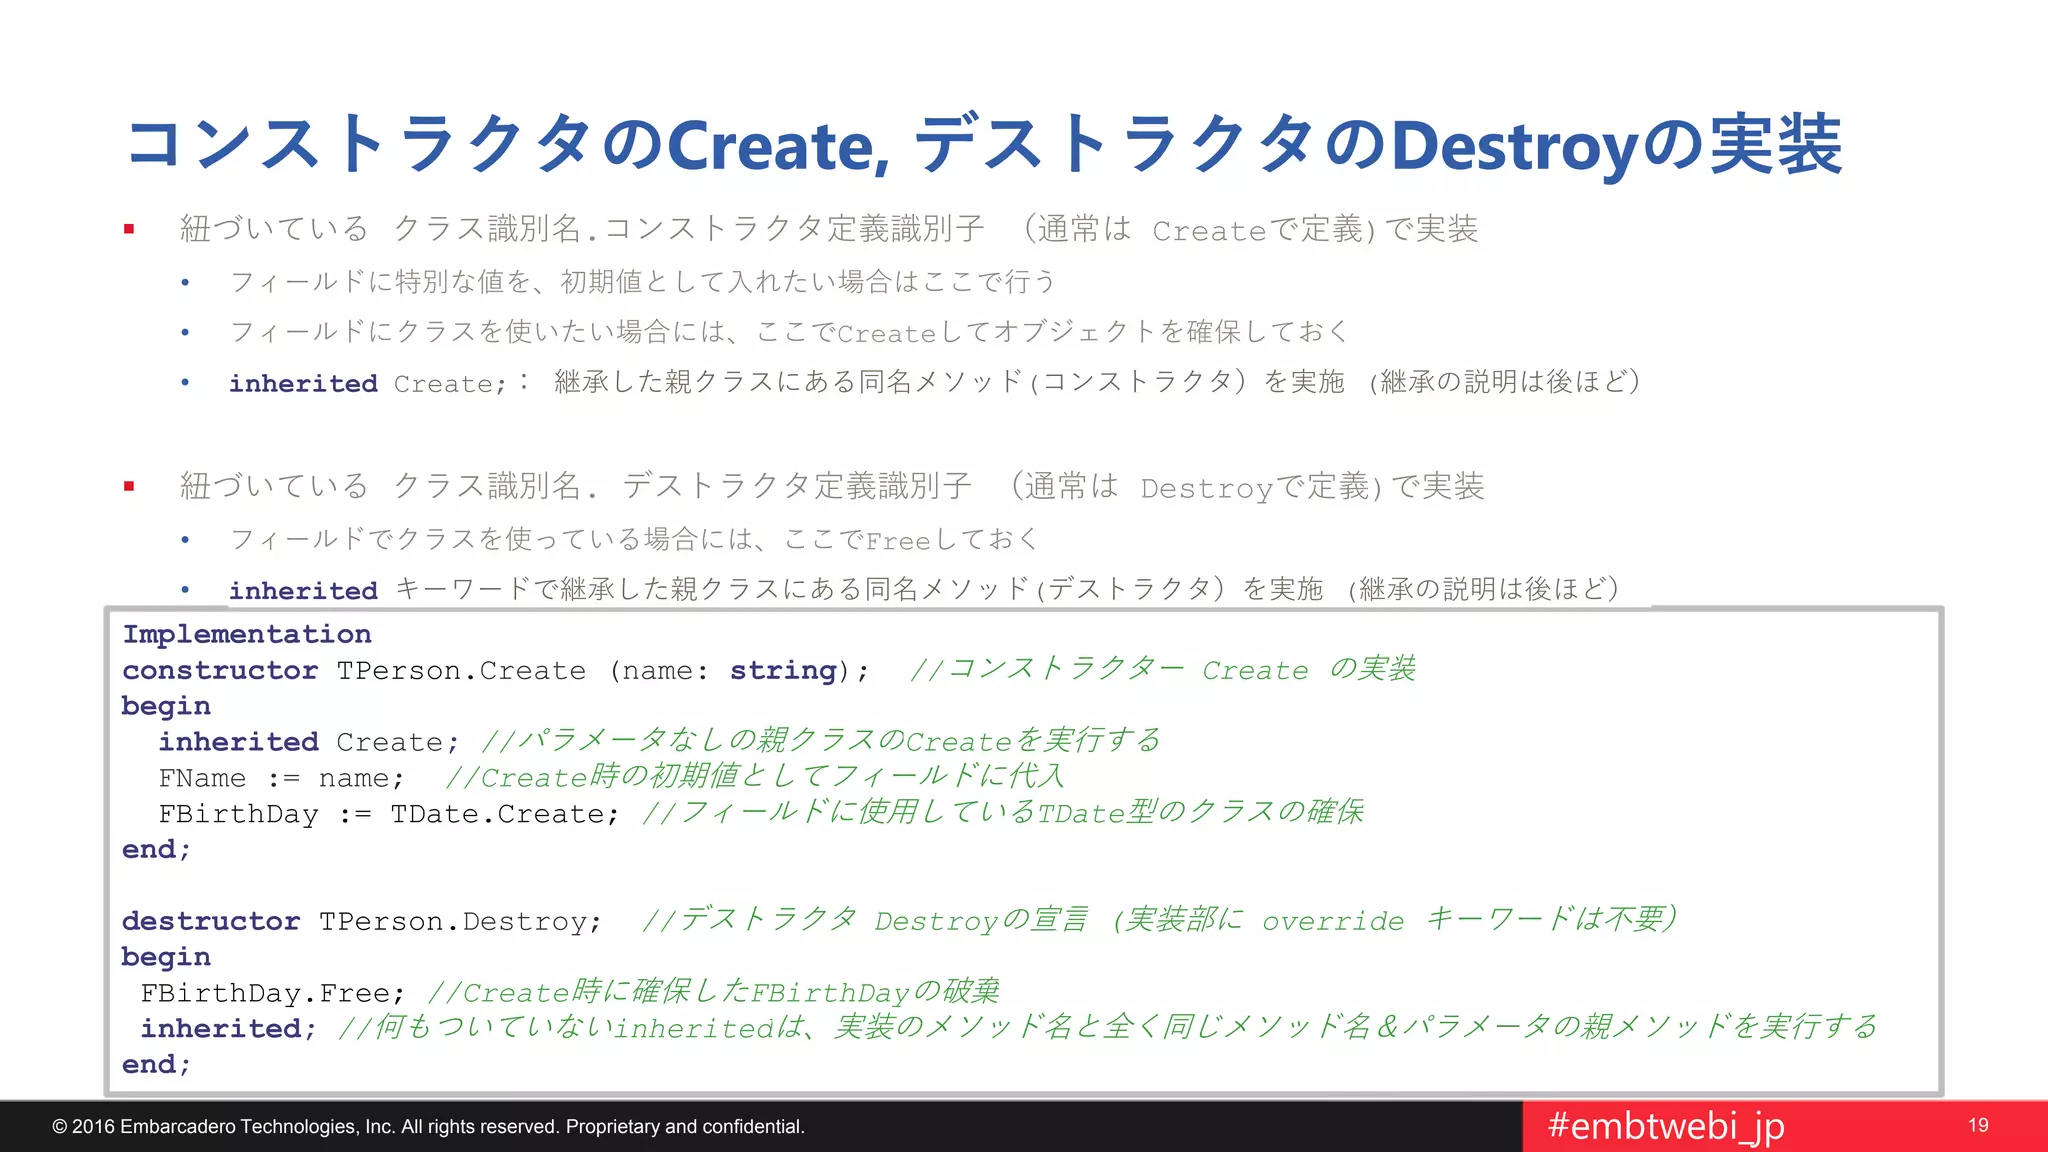Click the Embarcadero copyright footer text

coord(428,1127)
